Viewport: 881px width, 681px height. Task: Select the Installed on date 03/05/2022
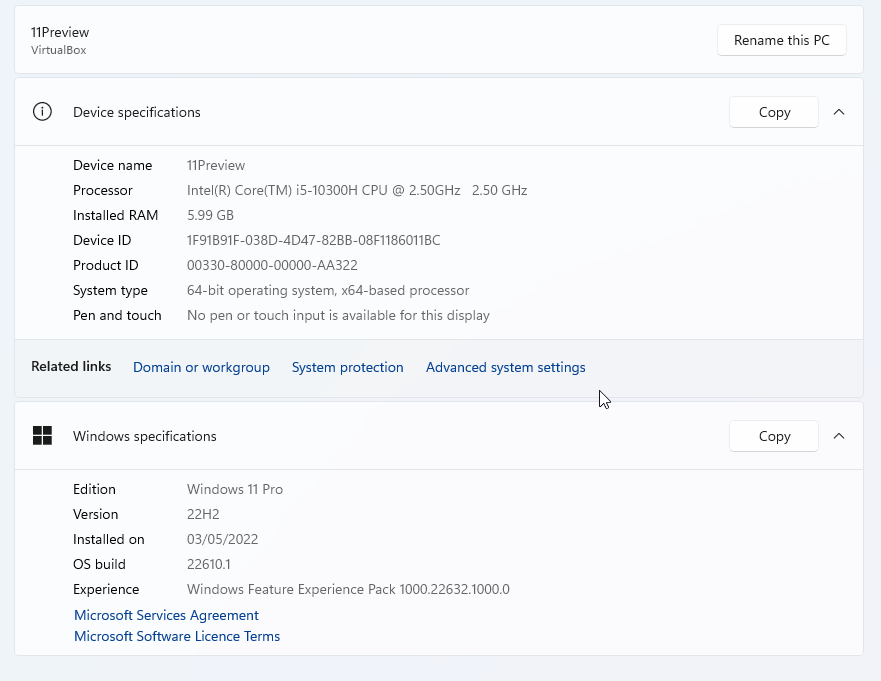pos(222,539)
